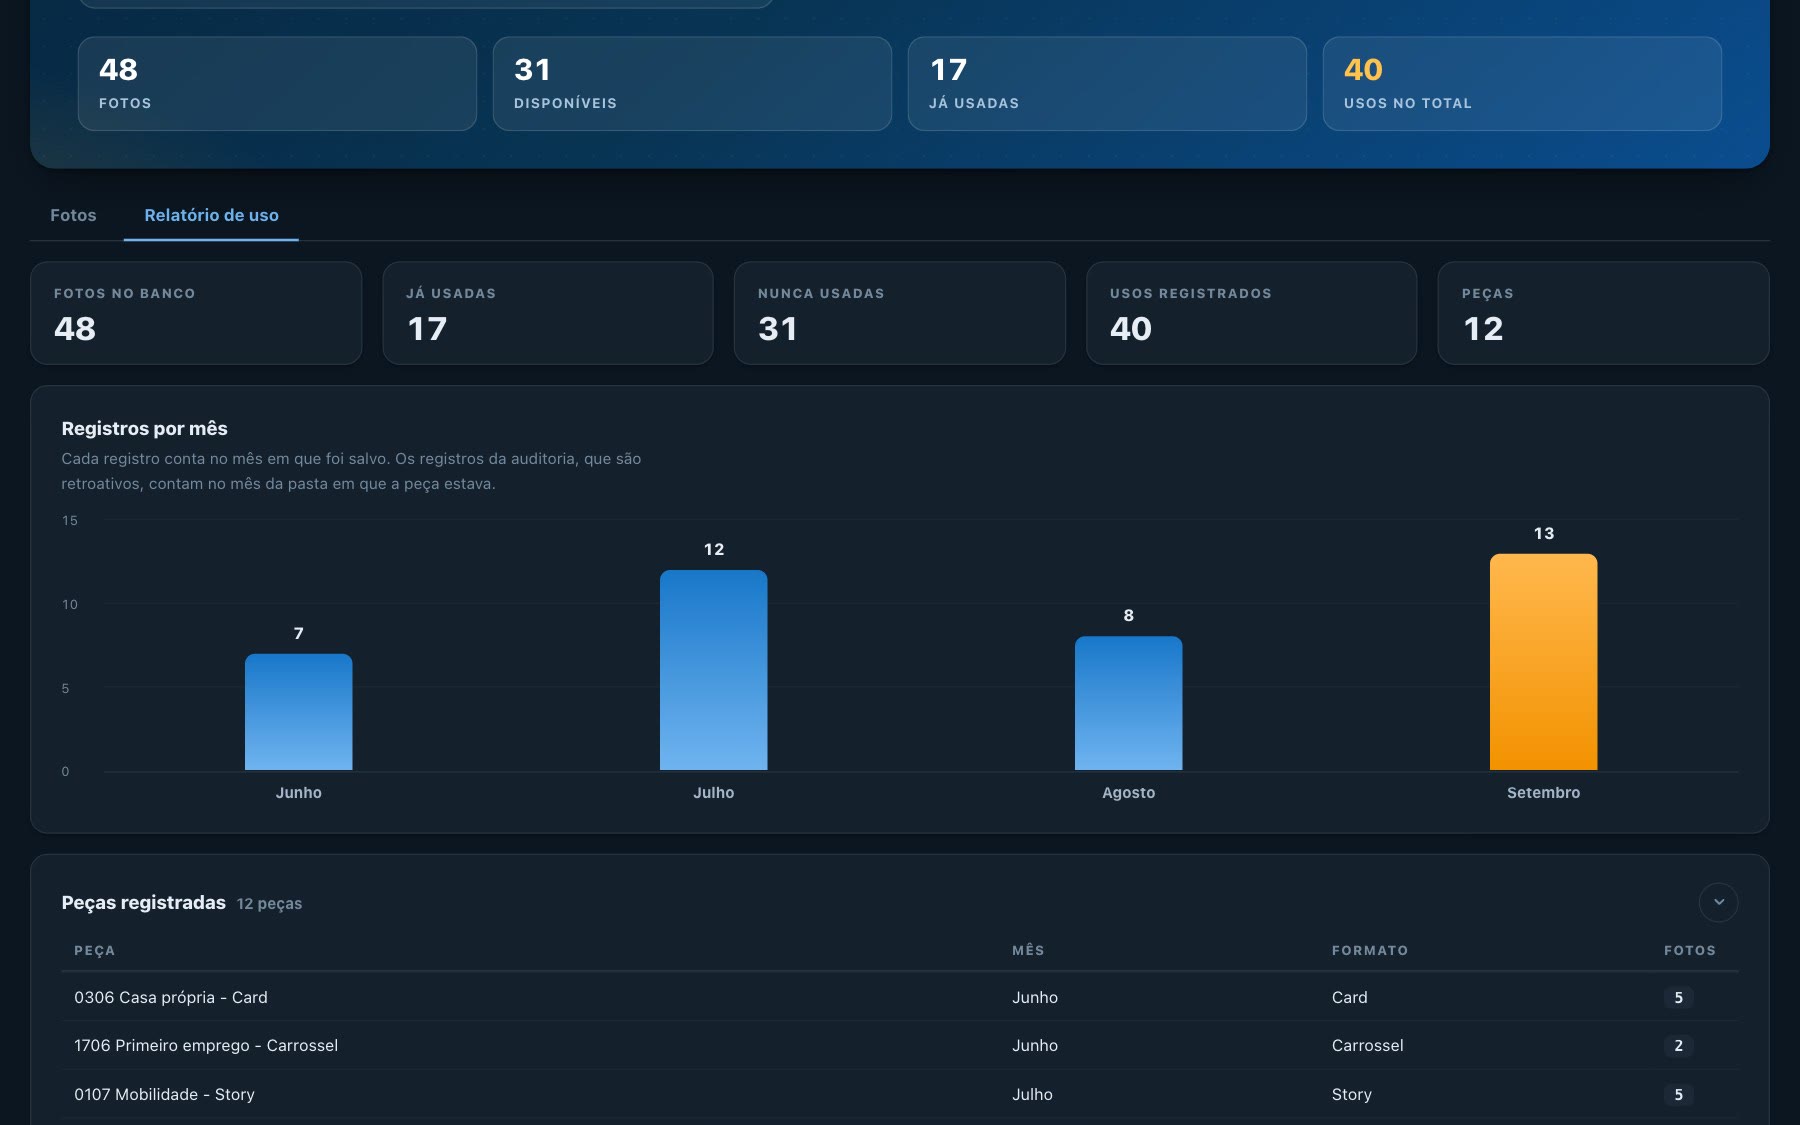This screenshot has height=1125, width=1800.
Task: Click the "Story" format cell
Action: pos(1352,1094)
